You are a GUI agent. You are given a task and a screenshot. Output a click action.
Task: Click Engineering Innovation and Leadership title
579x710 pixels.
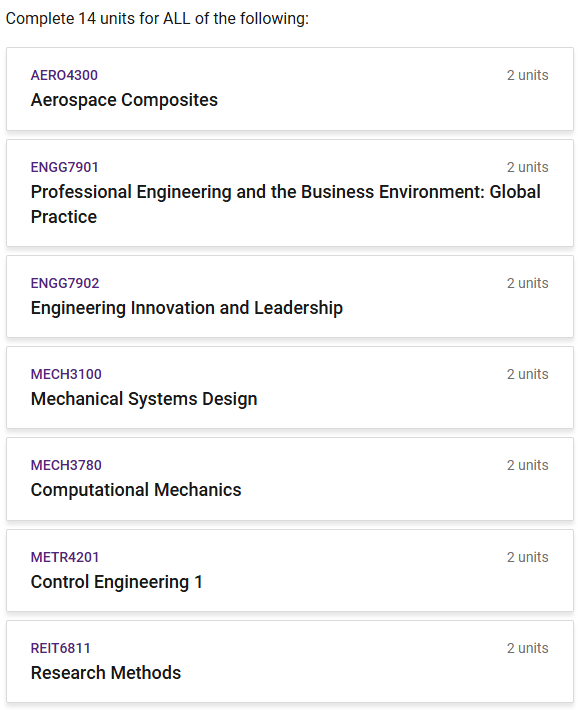187,308
